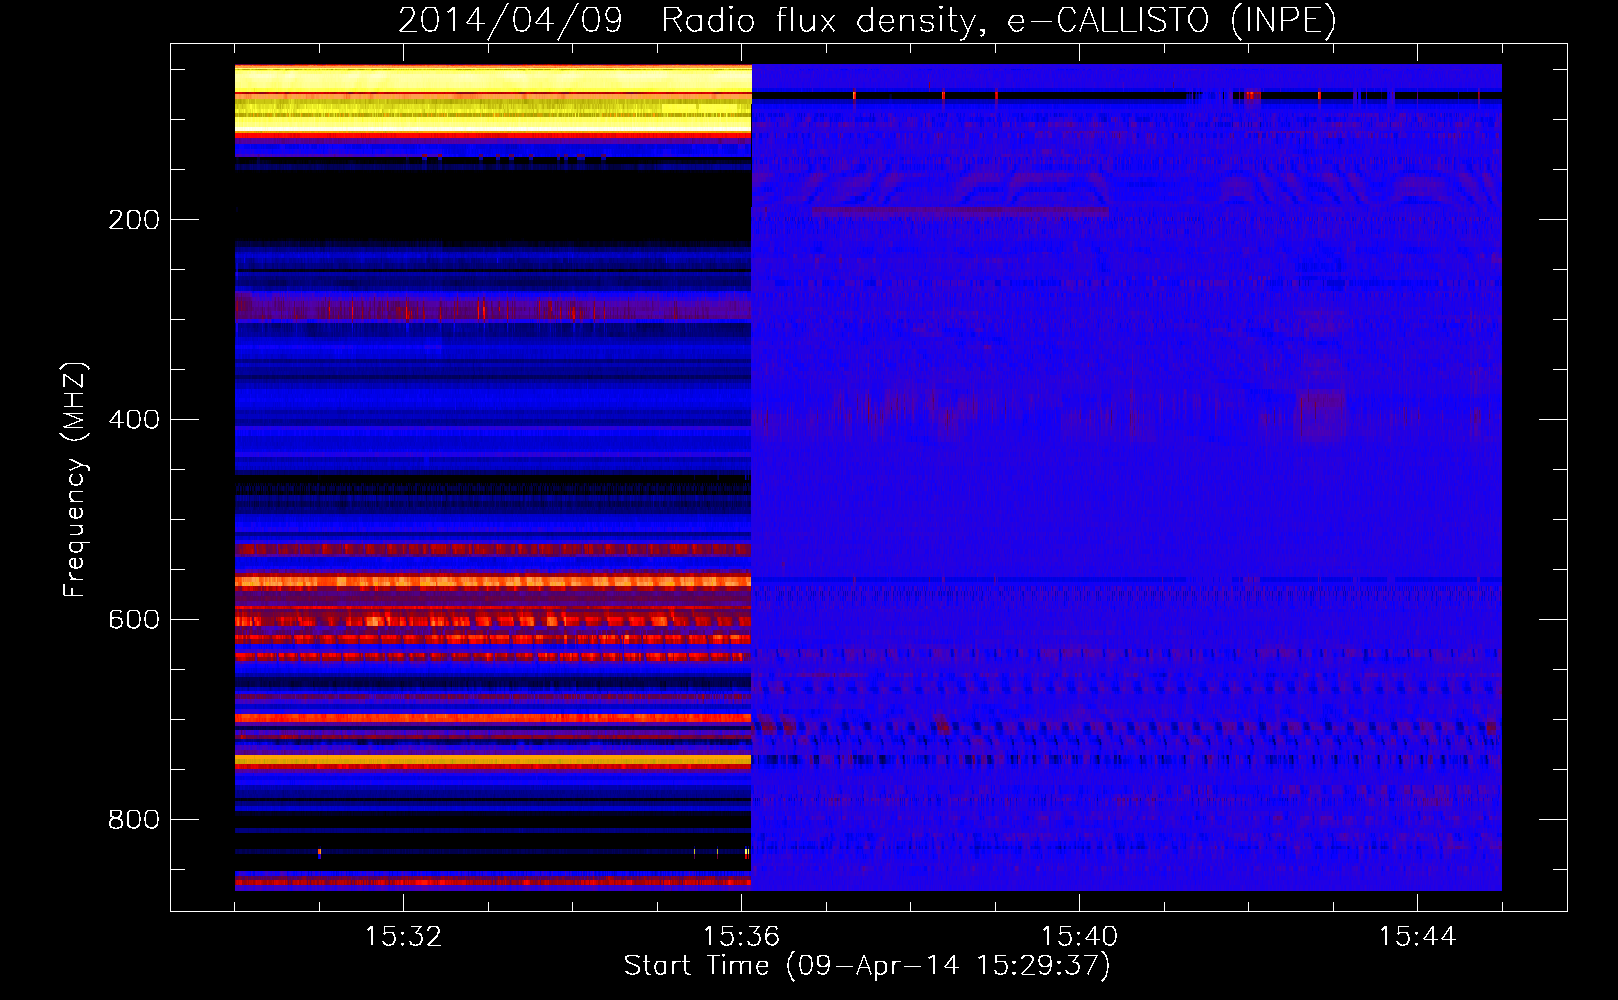Click the 'Start Time (09-Apr-14 15:29:37)' label

click(x=867, y=966)
